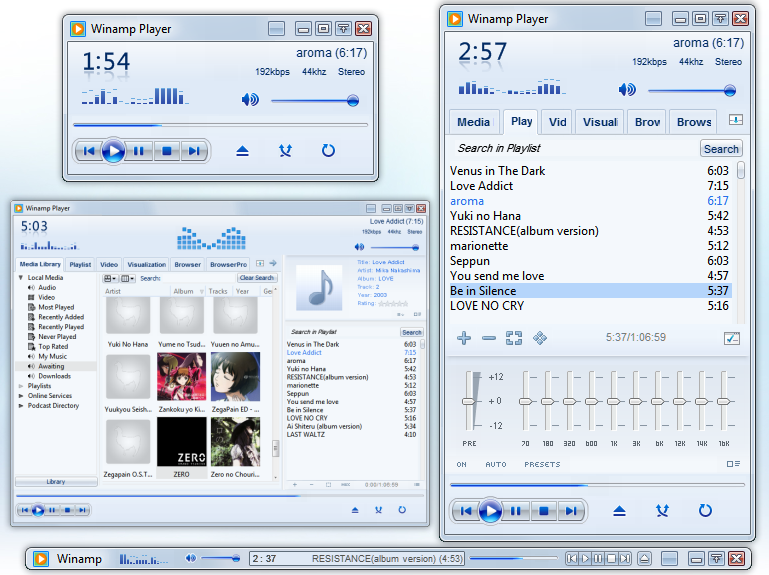Open the Visualization tab in the library window
The height and width of the screenshot is (575, 769).
tap(147, 264)
